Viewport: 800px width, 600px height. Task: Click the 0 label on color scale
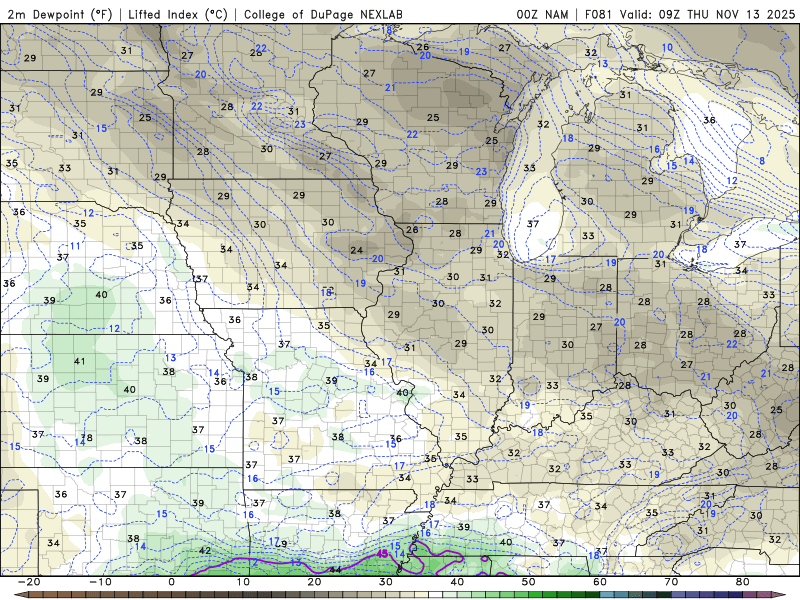(171, 582)
